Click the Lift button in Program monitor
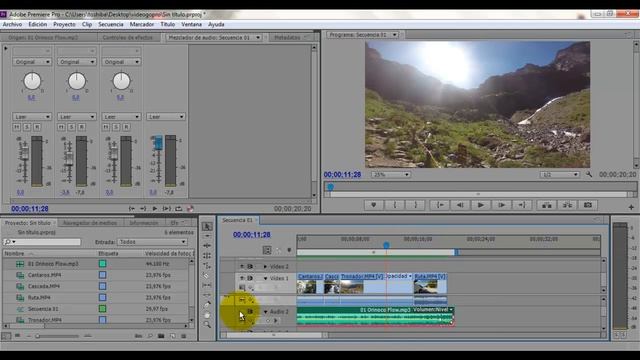The width and height of the screenshot is (640, 360). pyautogui.click(x=547, y=205)
